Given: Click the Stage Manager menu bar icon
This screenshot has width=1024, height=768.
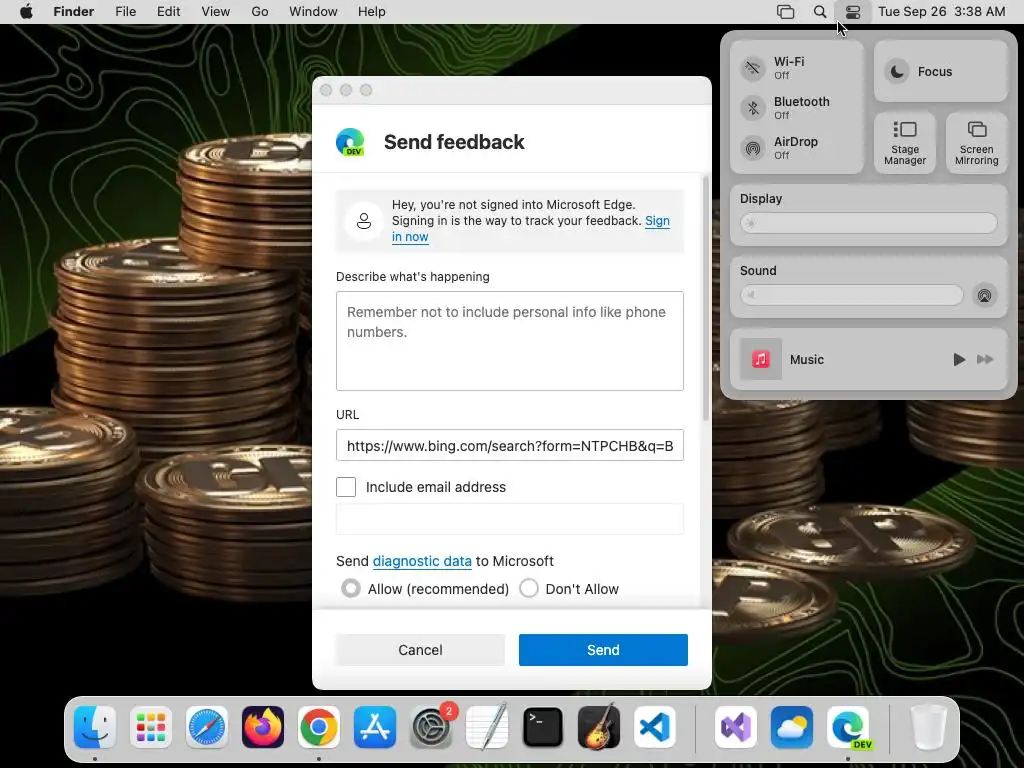Looking at the screenshot, I should pyautogui.click(x=786, y=12).
